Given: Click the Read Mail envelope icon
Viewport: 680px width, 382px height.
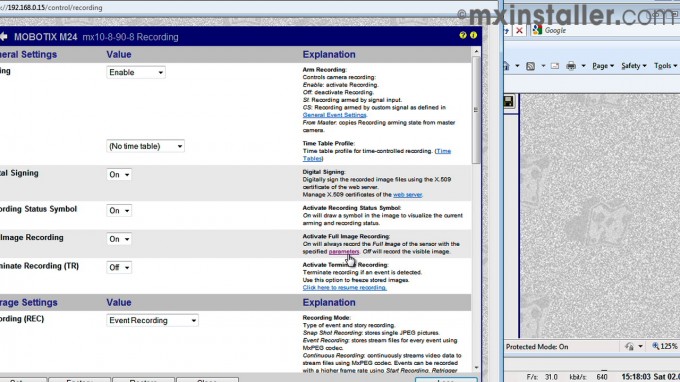Looking at the screenshot, I should pyautogui.click(x=555, y=66).
